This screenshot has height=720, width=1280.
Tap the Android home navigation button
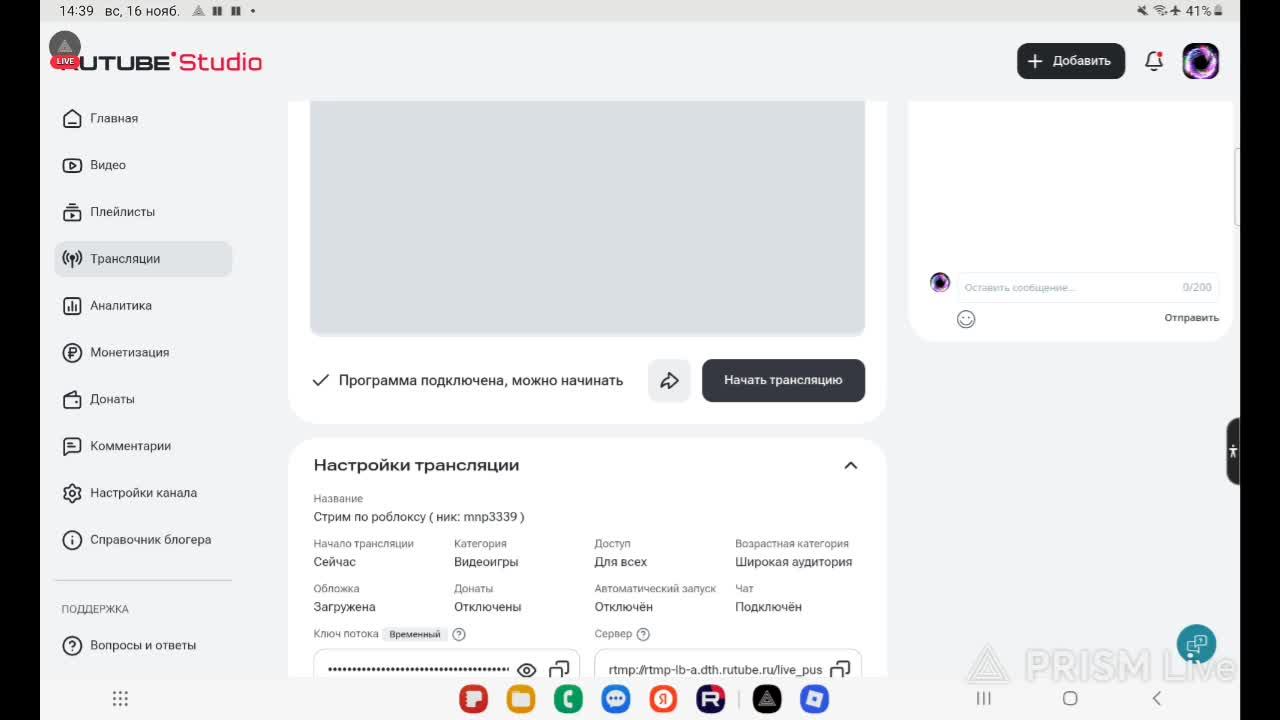[1070, 698]
